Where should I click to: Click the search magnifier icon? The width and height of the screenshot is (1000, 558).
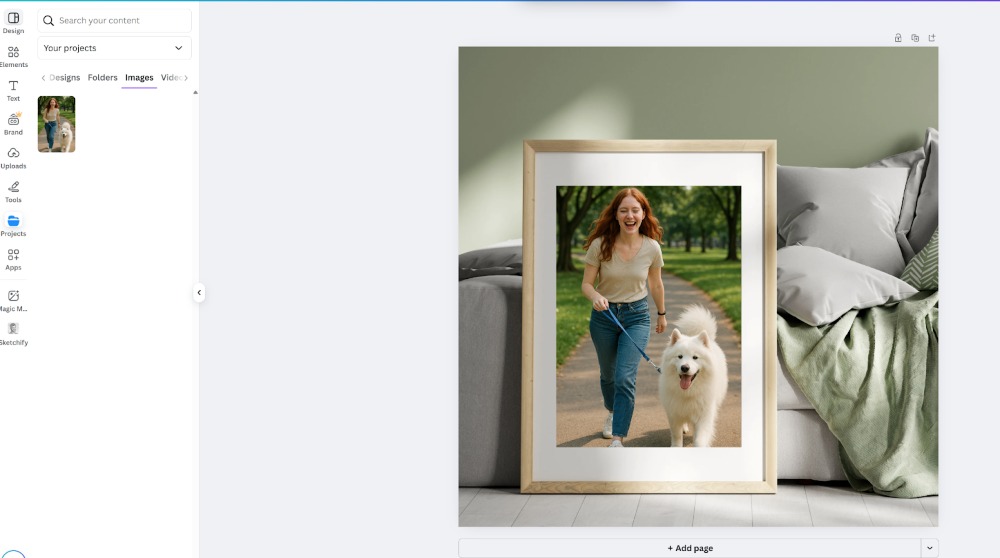pos(48,20)
